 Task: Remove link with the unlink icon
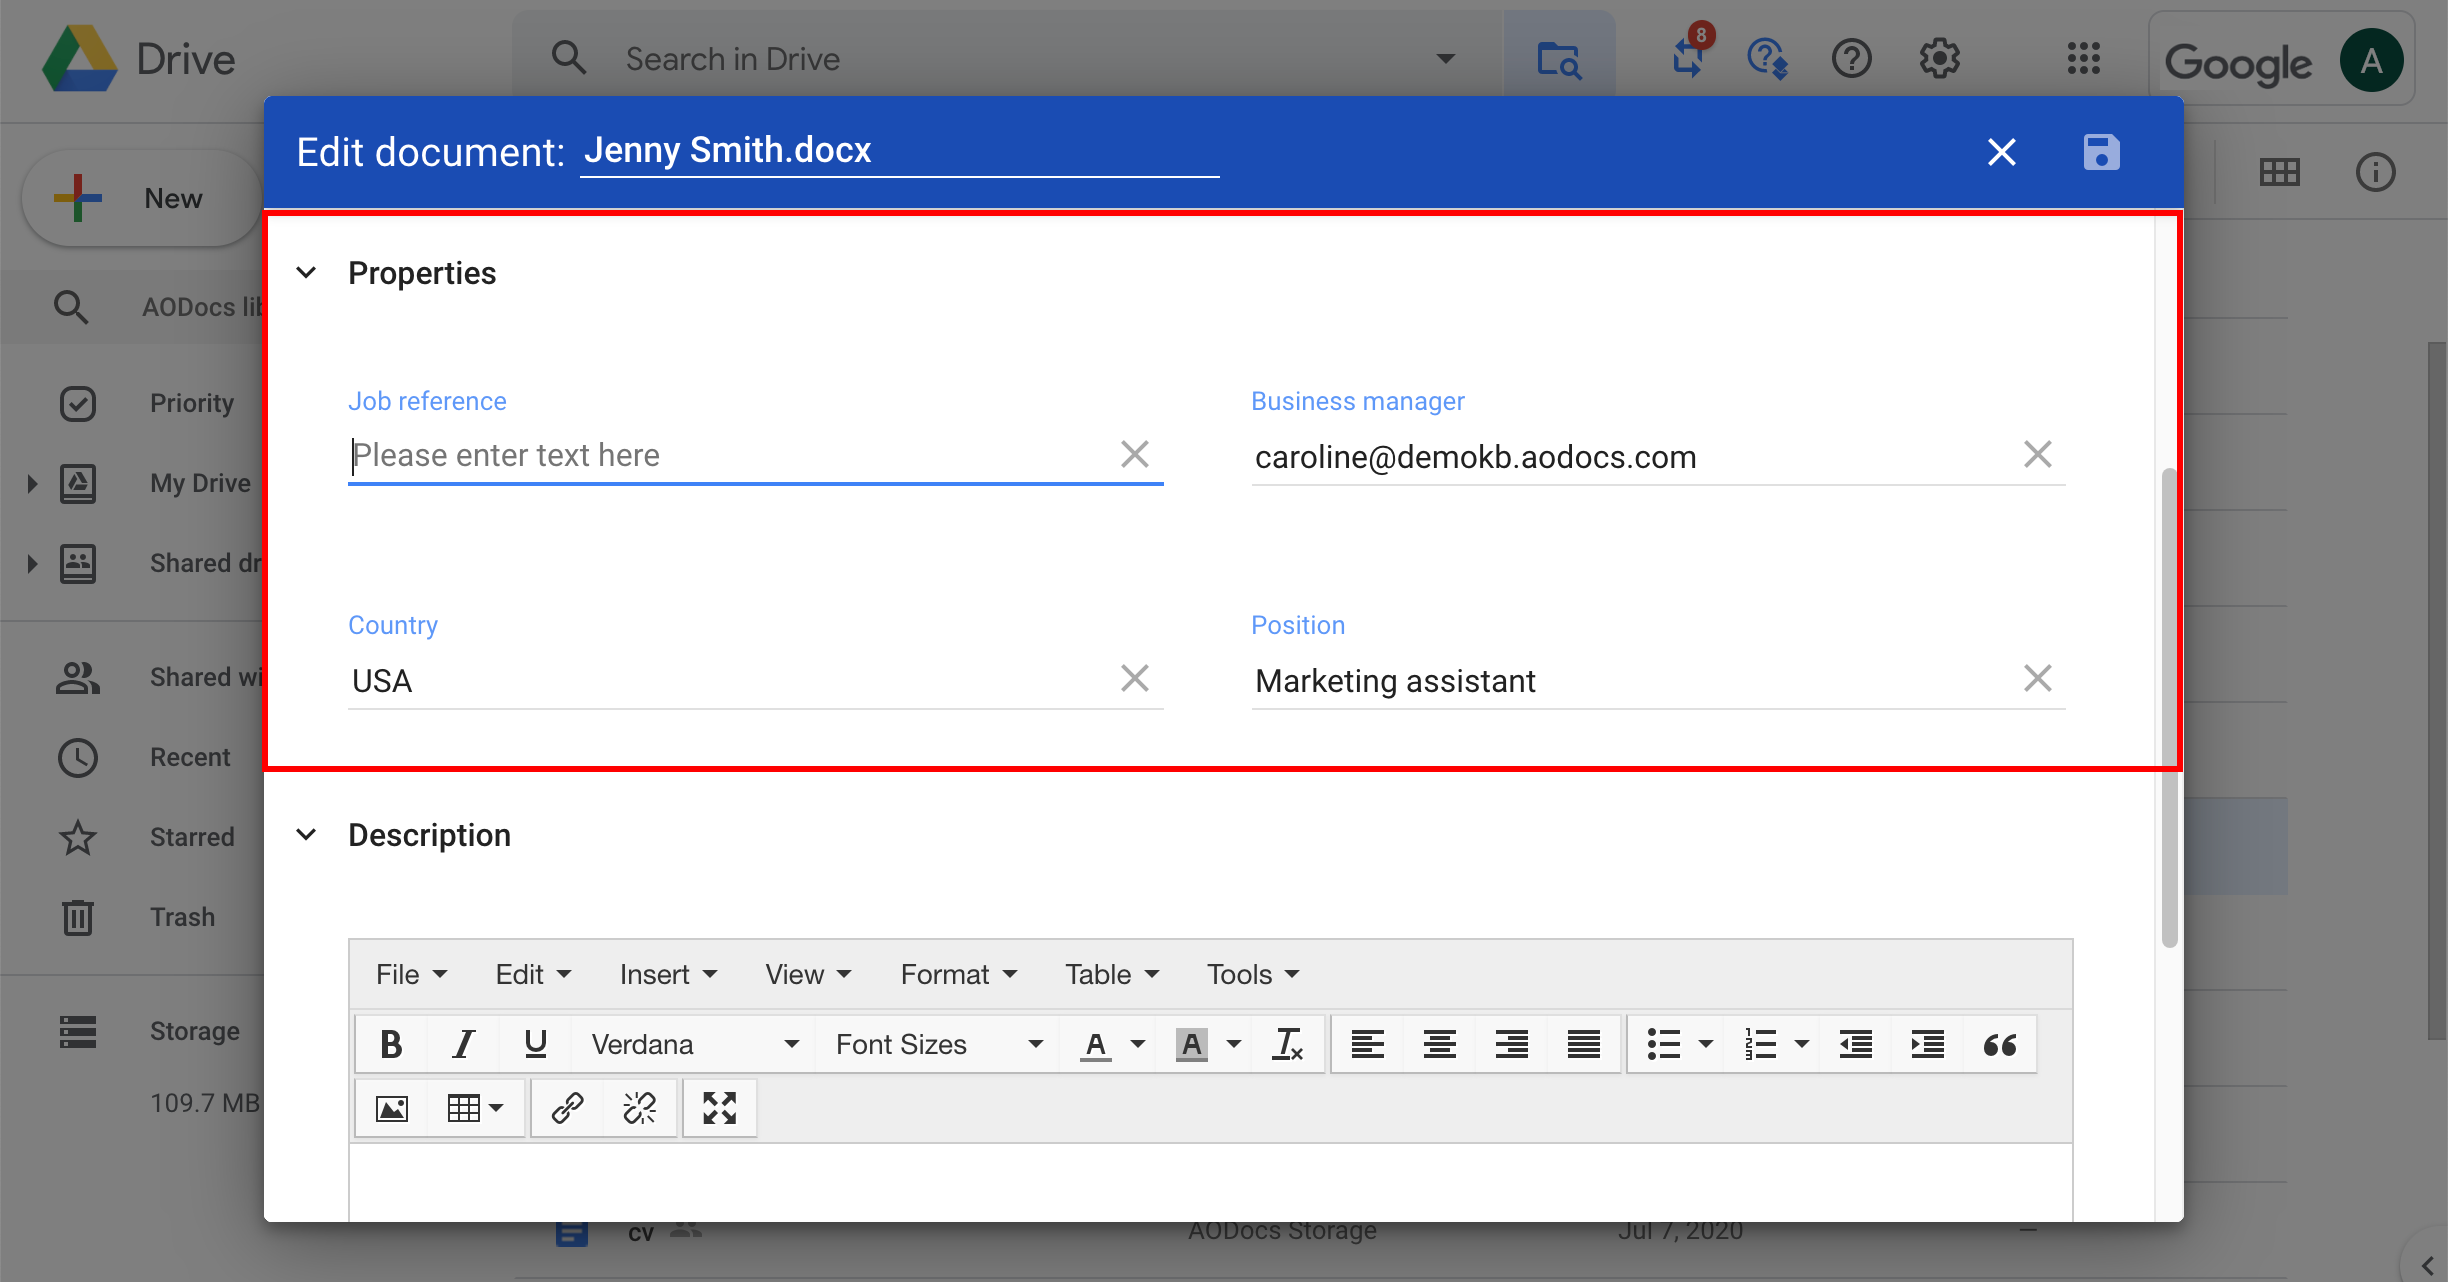(x=639, y=1108)
